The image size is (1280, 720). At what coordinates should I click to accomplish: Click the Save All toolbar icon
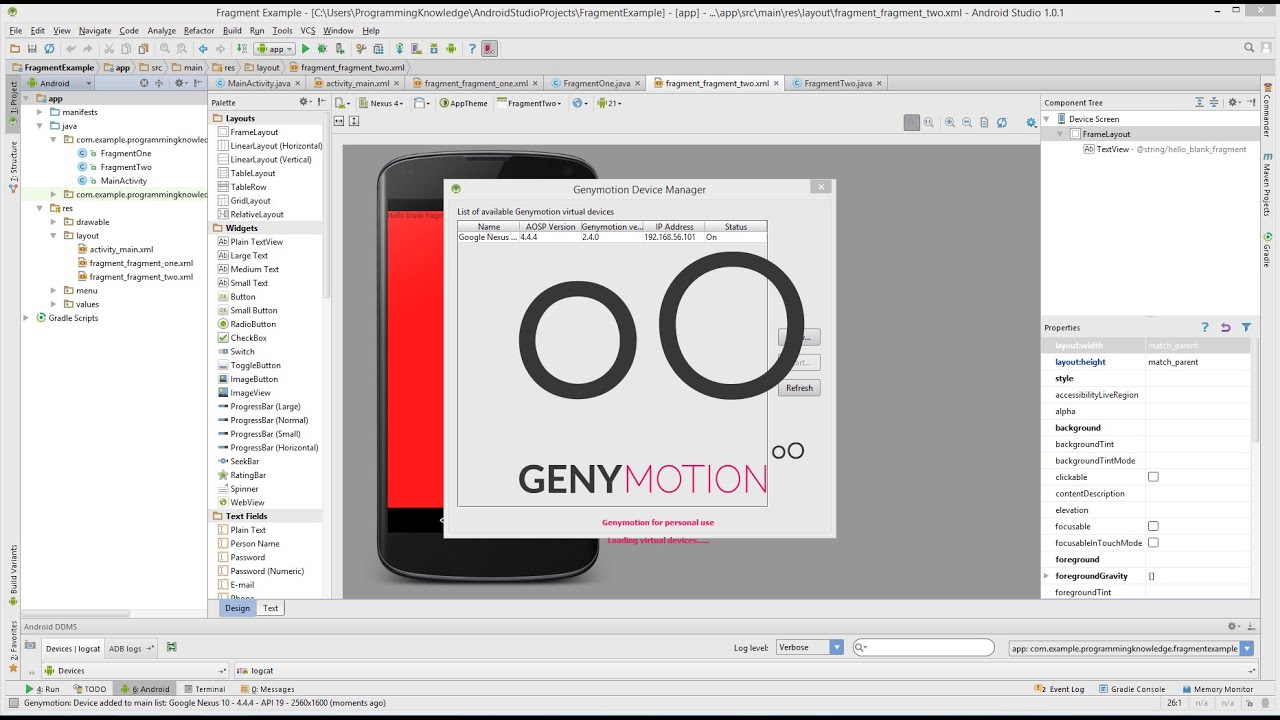[32, 48]
